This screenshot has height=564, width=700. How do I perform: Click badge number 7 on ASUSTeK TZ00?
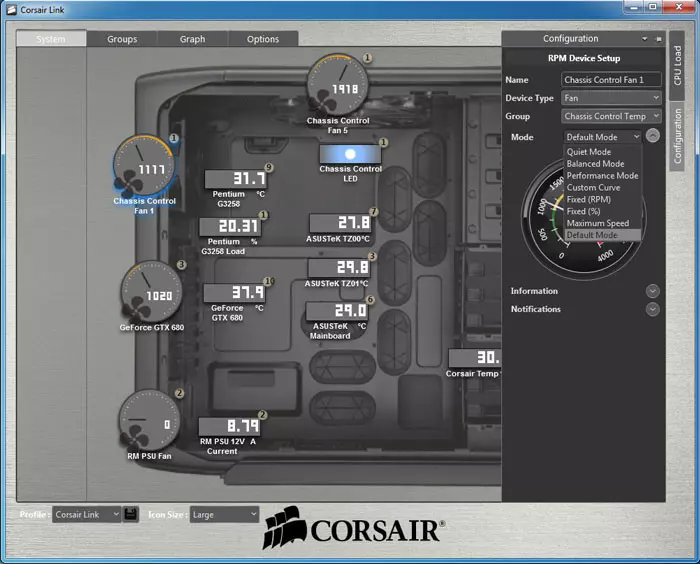click(x=373, y=212)
